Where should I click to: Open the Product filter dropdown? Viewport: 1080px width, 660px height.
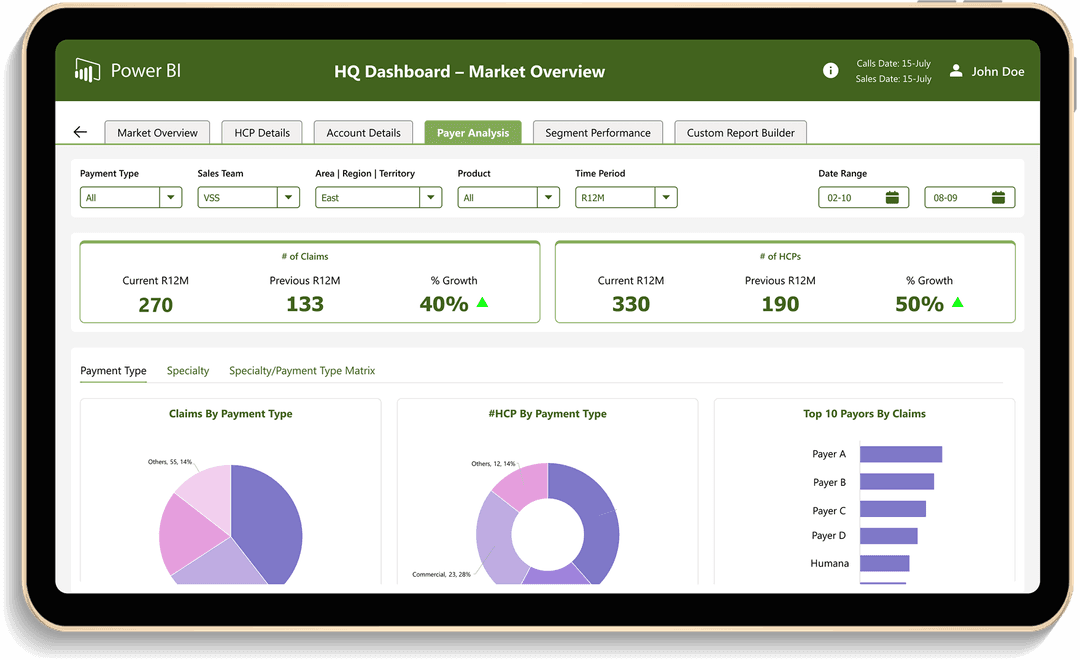click(548, 198)
